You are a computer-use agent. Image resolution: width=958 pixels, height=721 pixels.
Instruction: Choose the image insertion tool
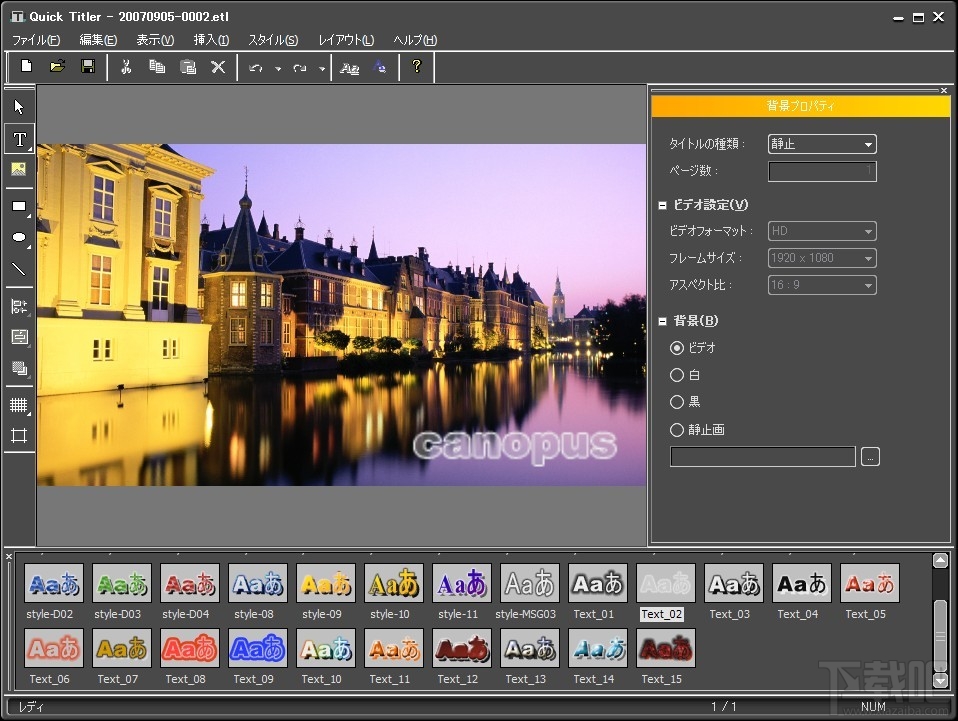(x=18, y=170)
